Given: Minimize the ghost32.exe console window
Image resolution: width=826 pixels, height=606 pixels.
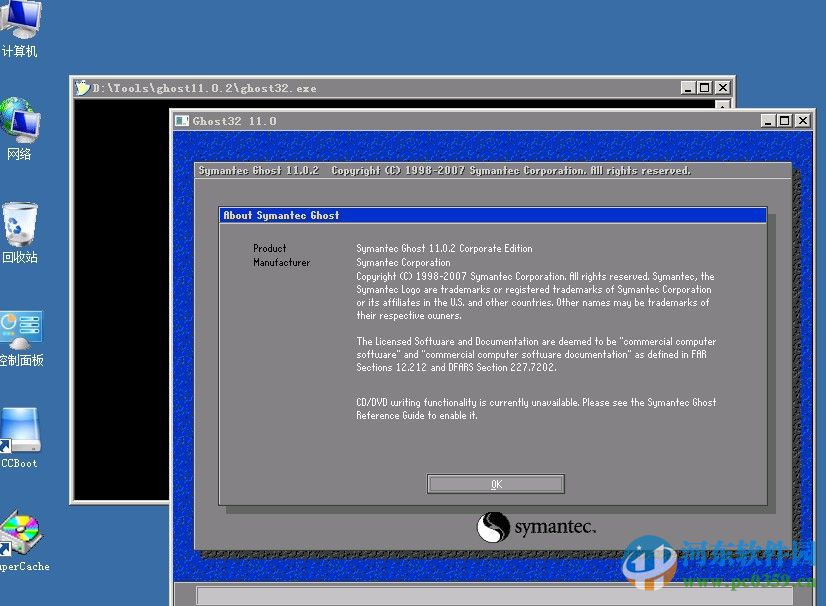Looking at the screenshot, I should pos(687,87).
